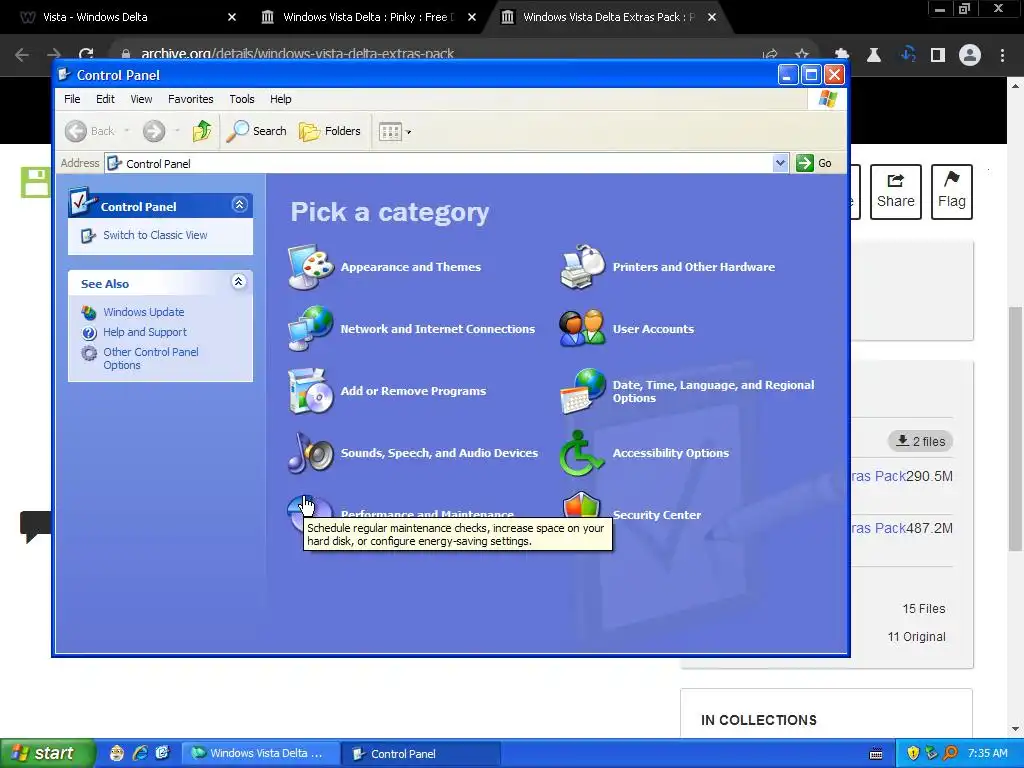
Task: Open the Edit menu
Action: (x=105, y=99)
